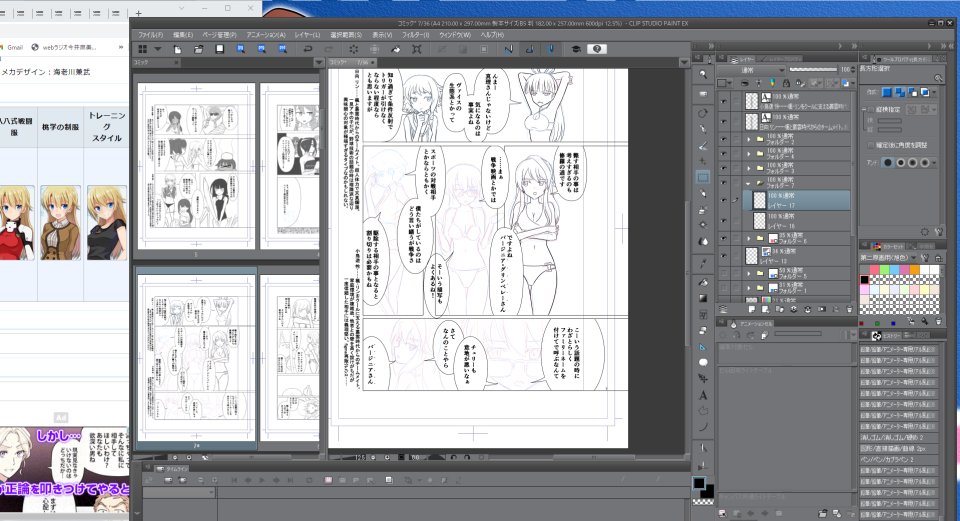The height and width of the screenshot is (521, 960).
Task: Click the Fill arrow icon in command bar
Action: [396, 49]
